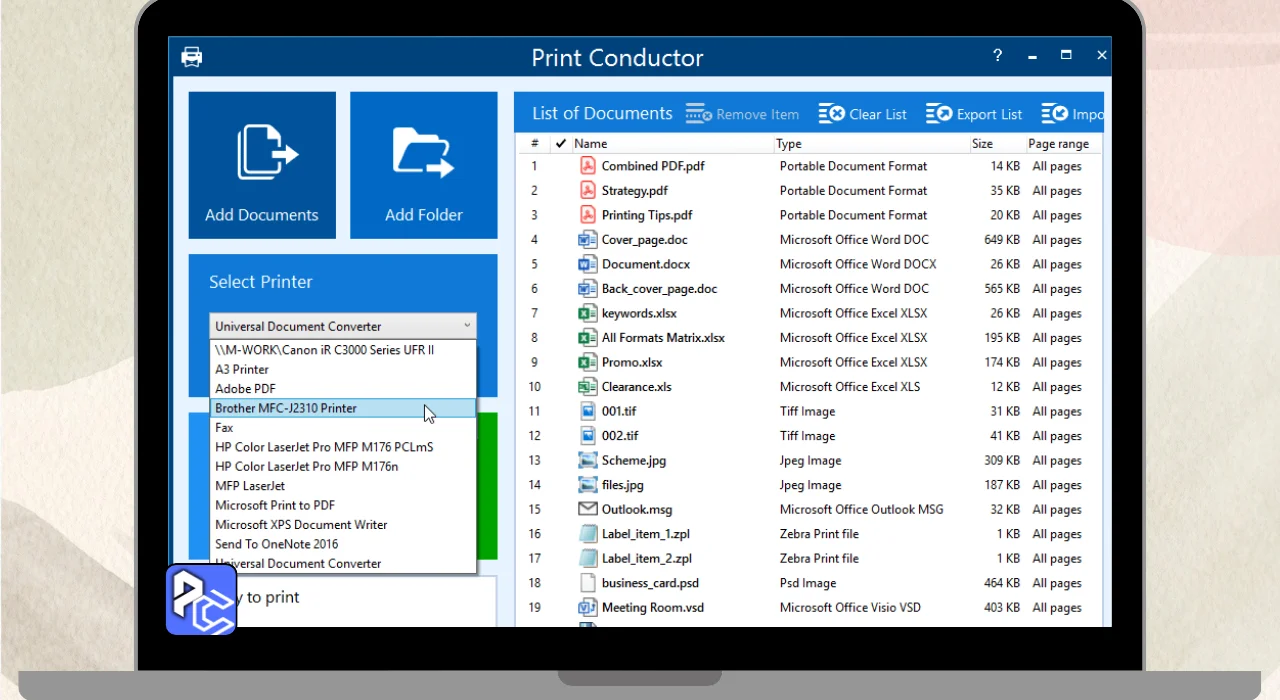Viewport: 1280px width, 700px height.
Task: Click the Add Documents icon tile
Action: pyautogui.click(x=262, y=165)
